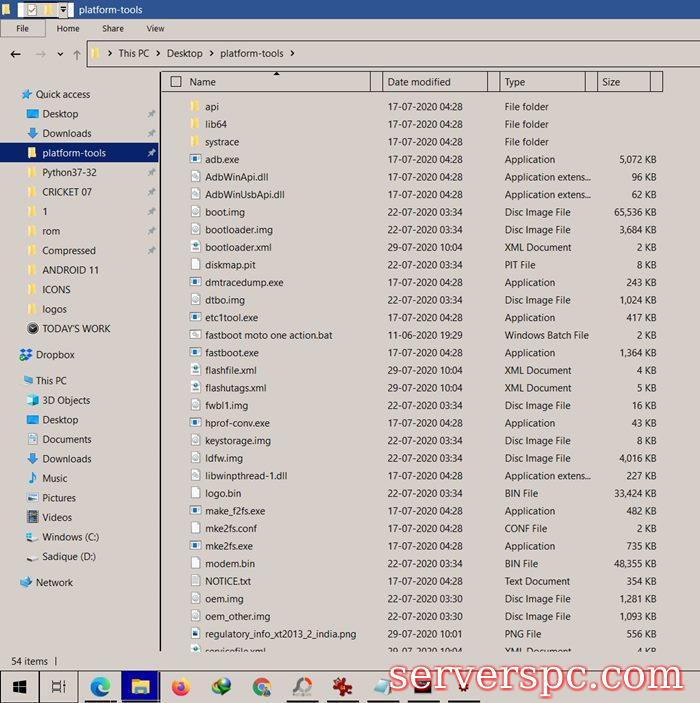Select the adb.exe application file
This screenshot has height=703, width=700.
click(221, 159)
